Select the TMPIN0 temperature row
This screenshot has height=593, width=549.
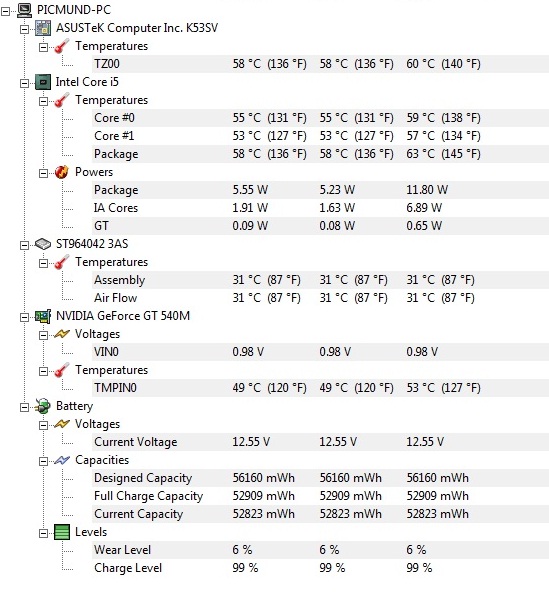pos(320,388)
